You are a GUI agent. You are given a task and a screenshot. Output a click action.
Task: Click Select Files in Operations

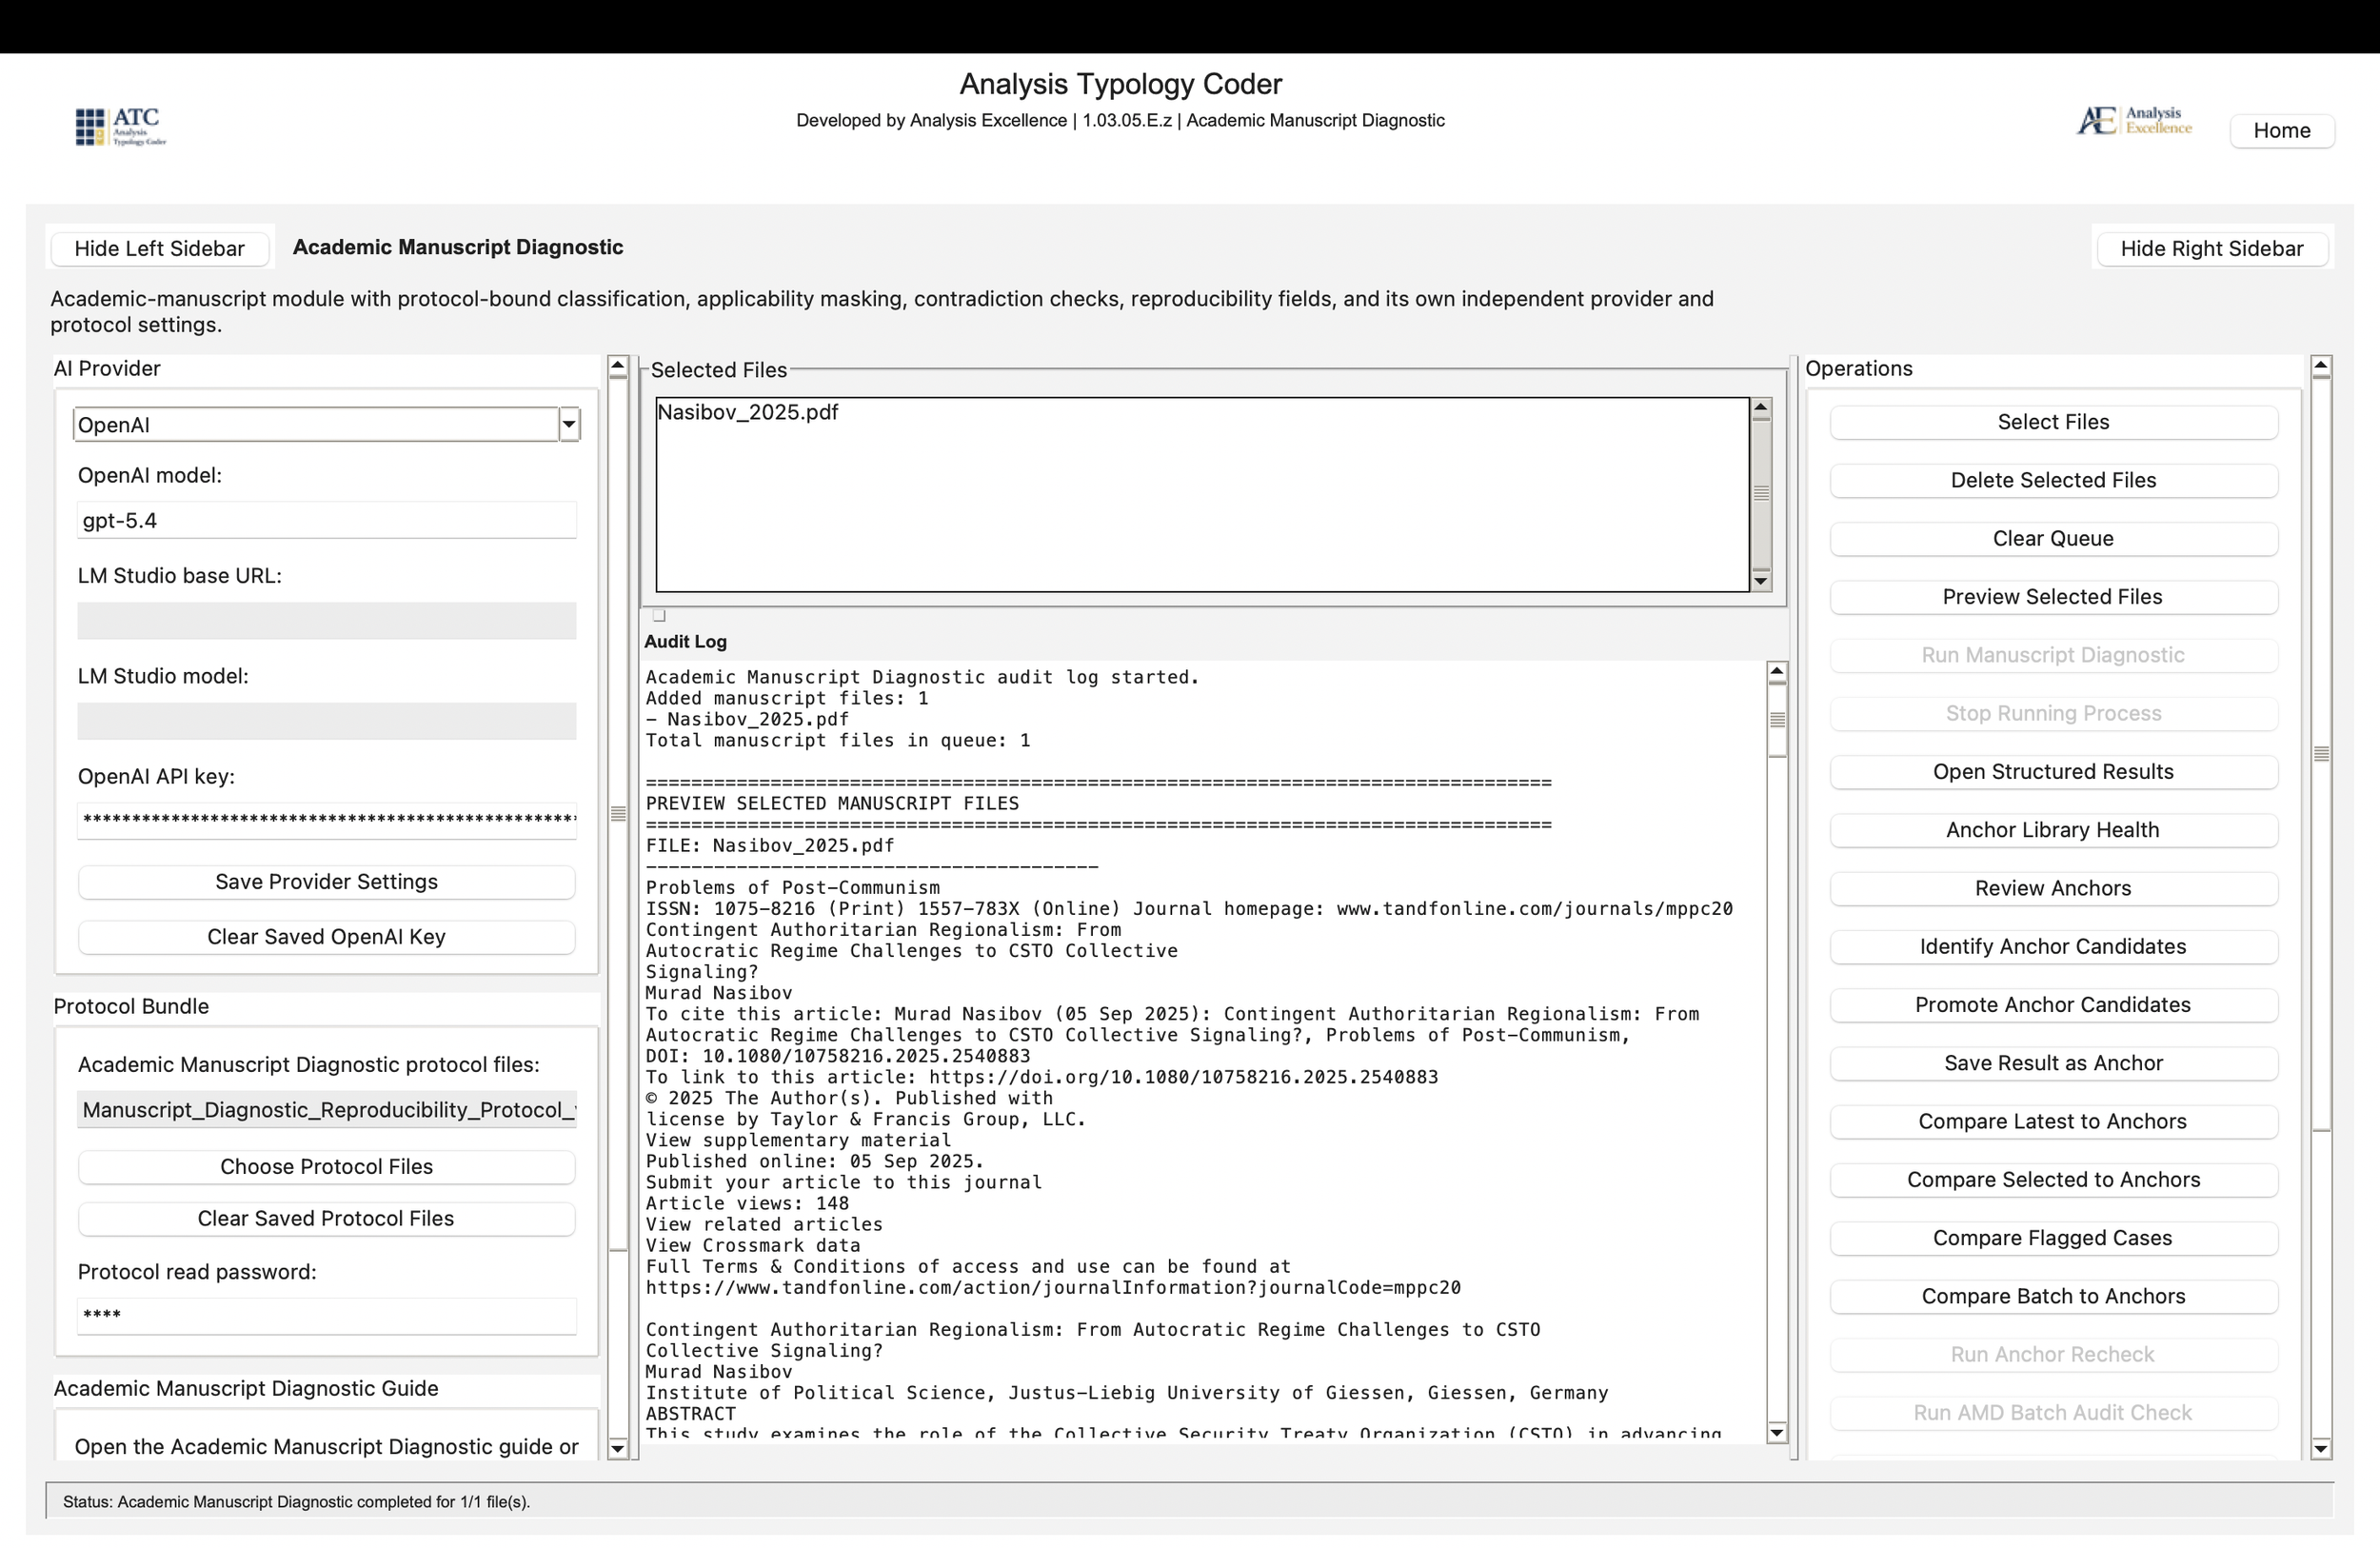[2053, 421]
